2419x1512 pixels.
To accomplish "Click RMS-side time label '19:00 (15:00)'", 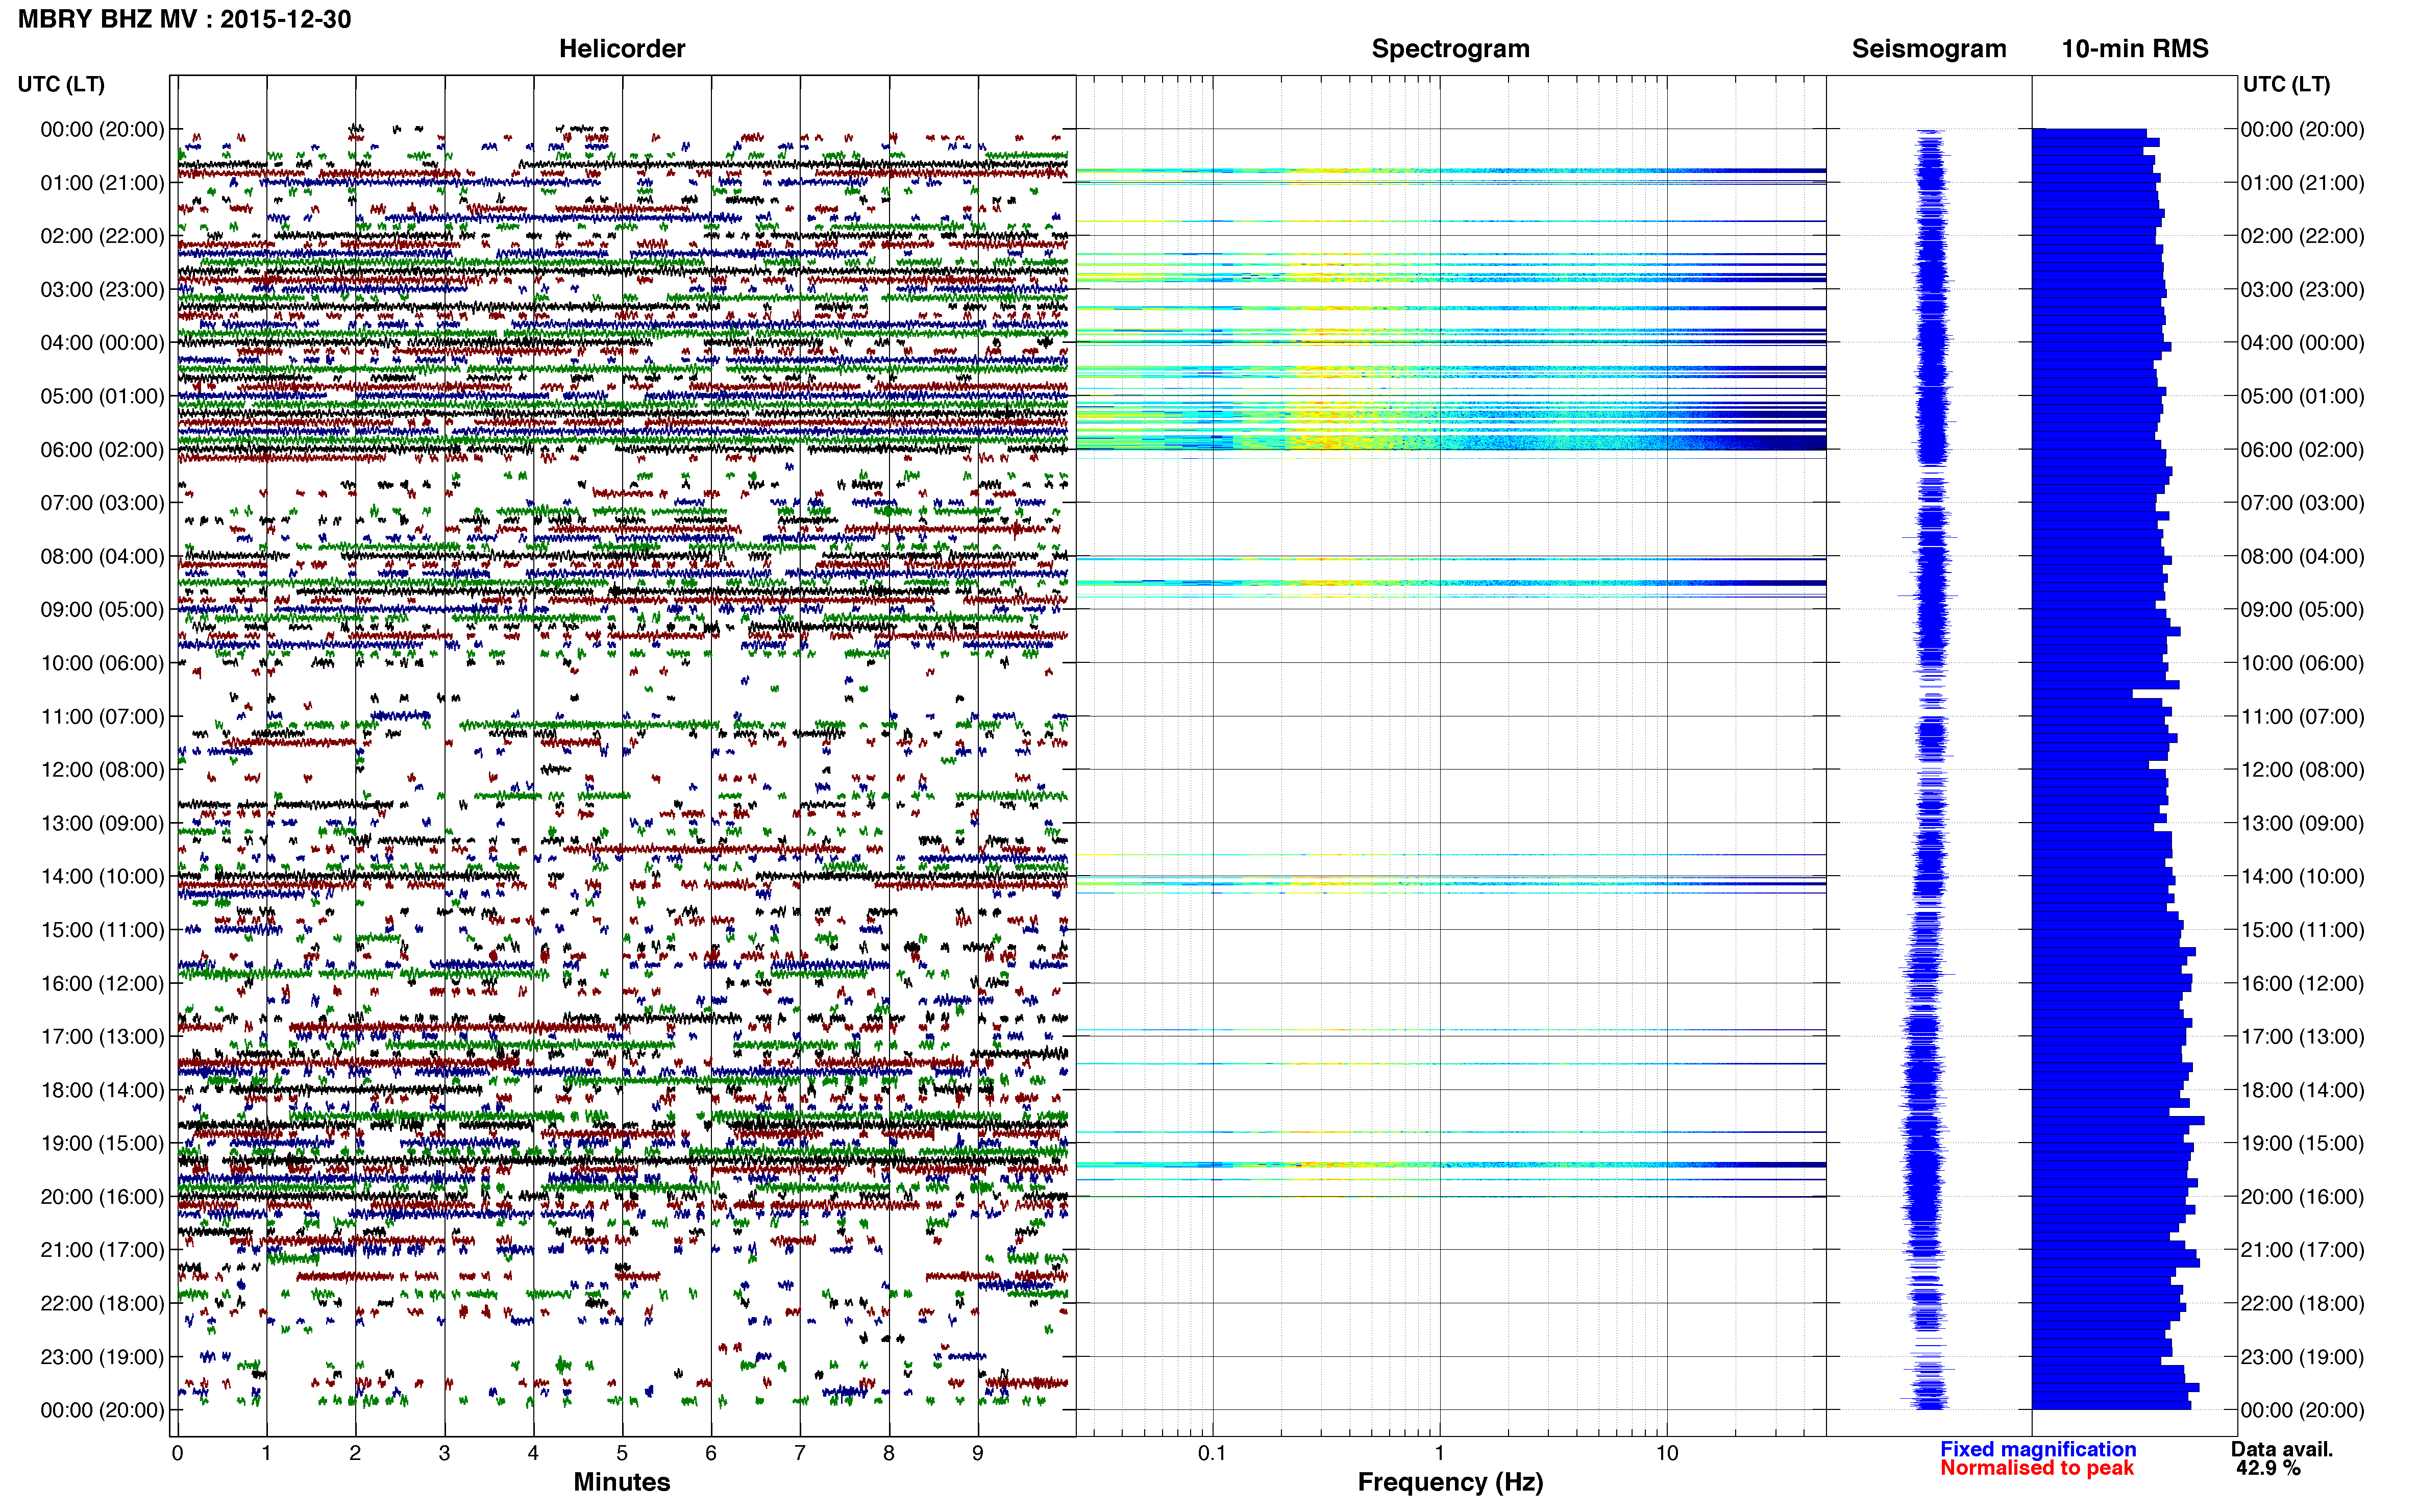I will tap(2302, 1143).
